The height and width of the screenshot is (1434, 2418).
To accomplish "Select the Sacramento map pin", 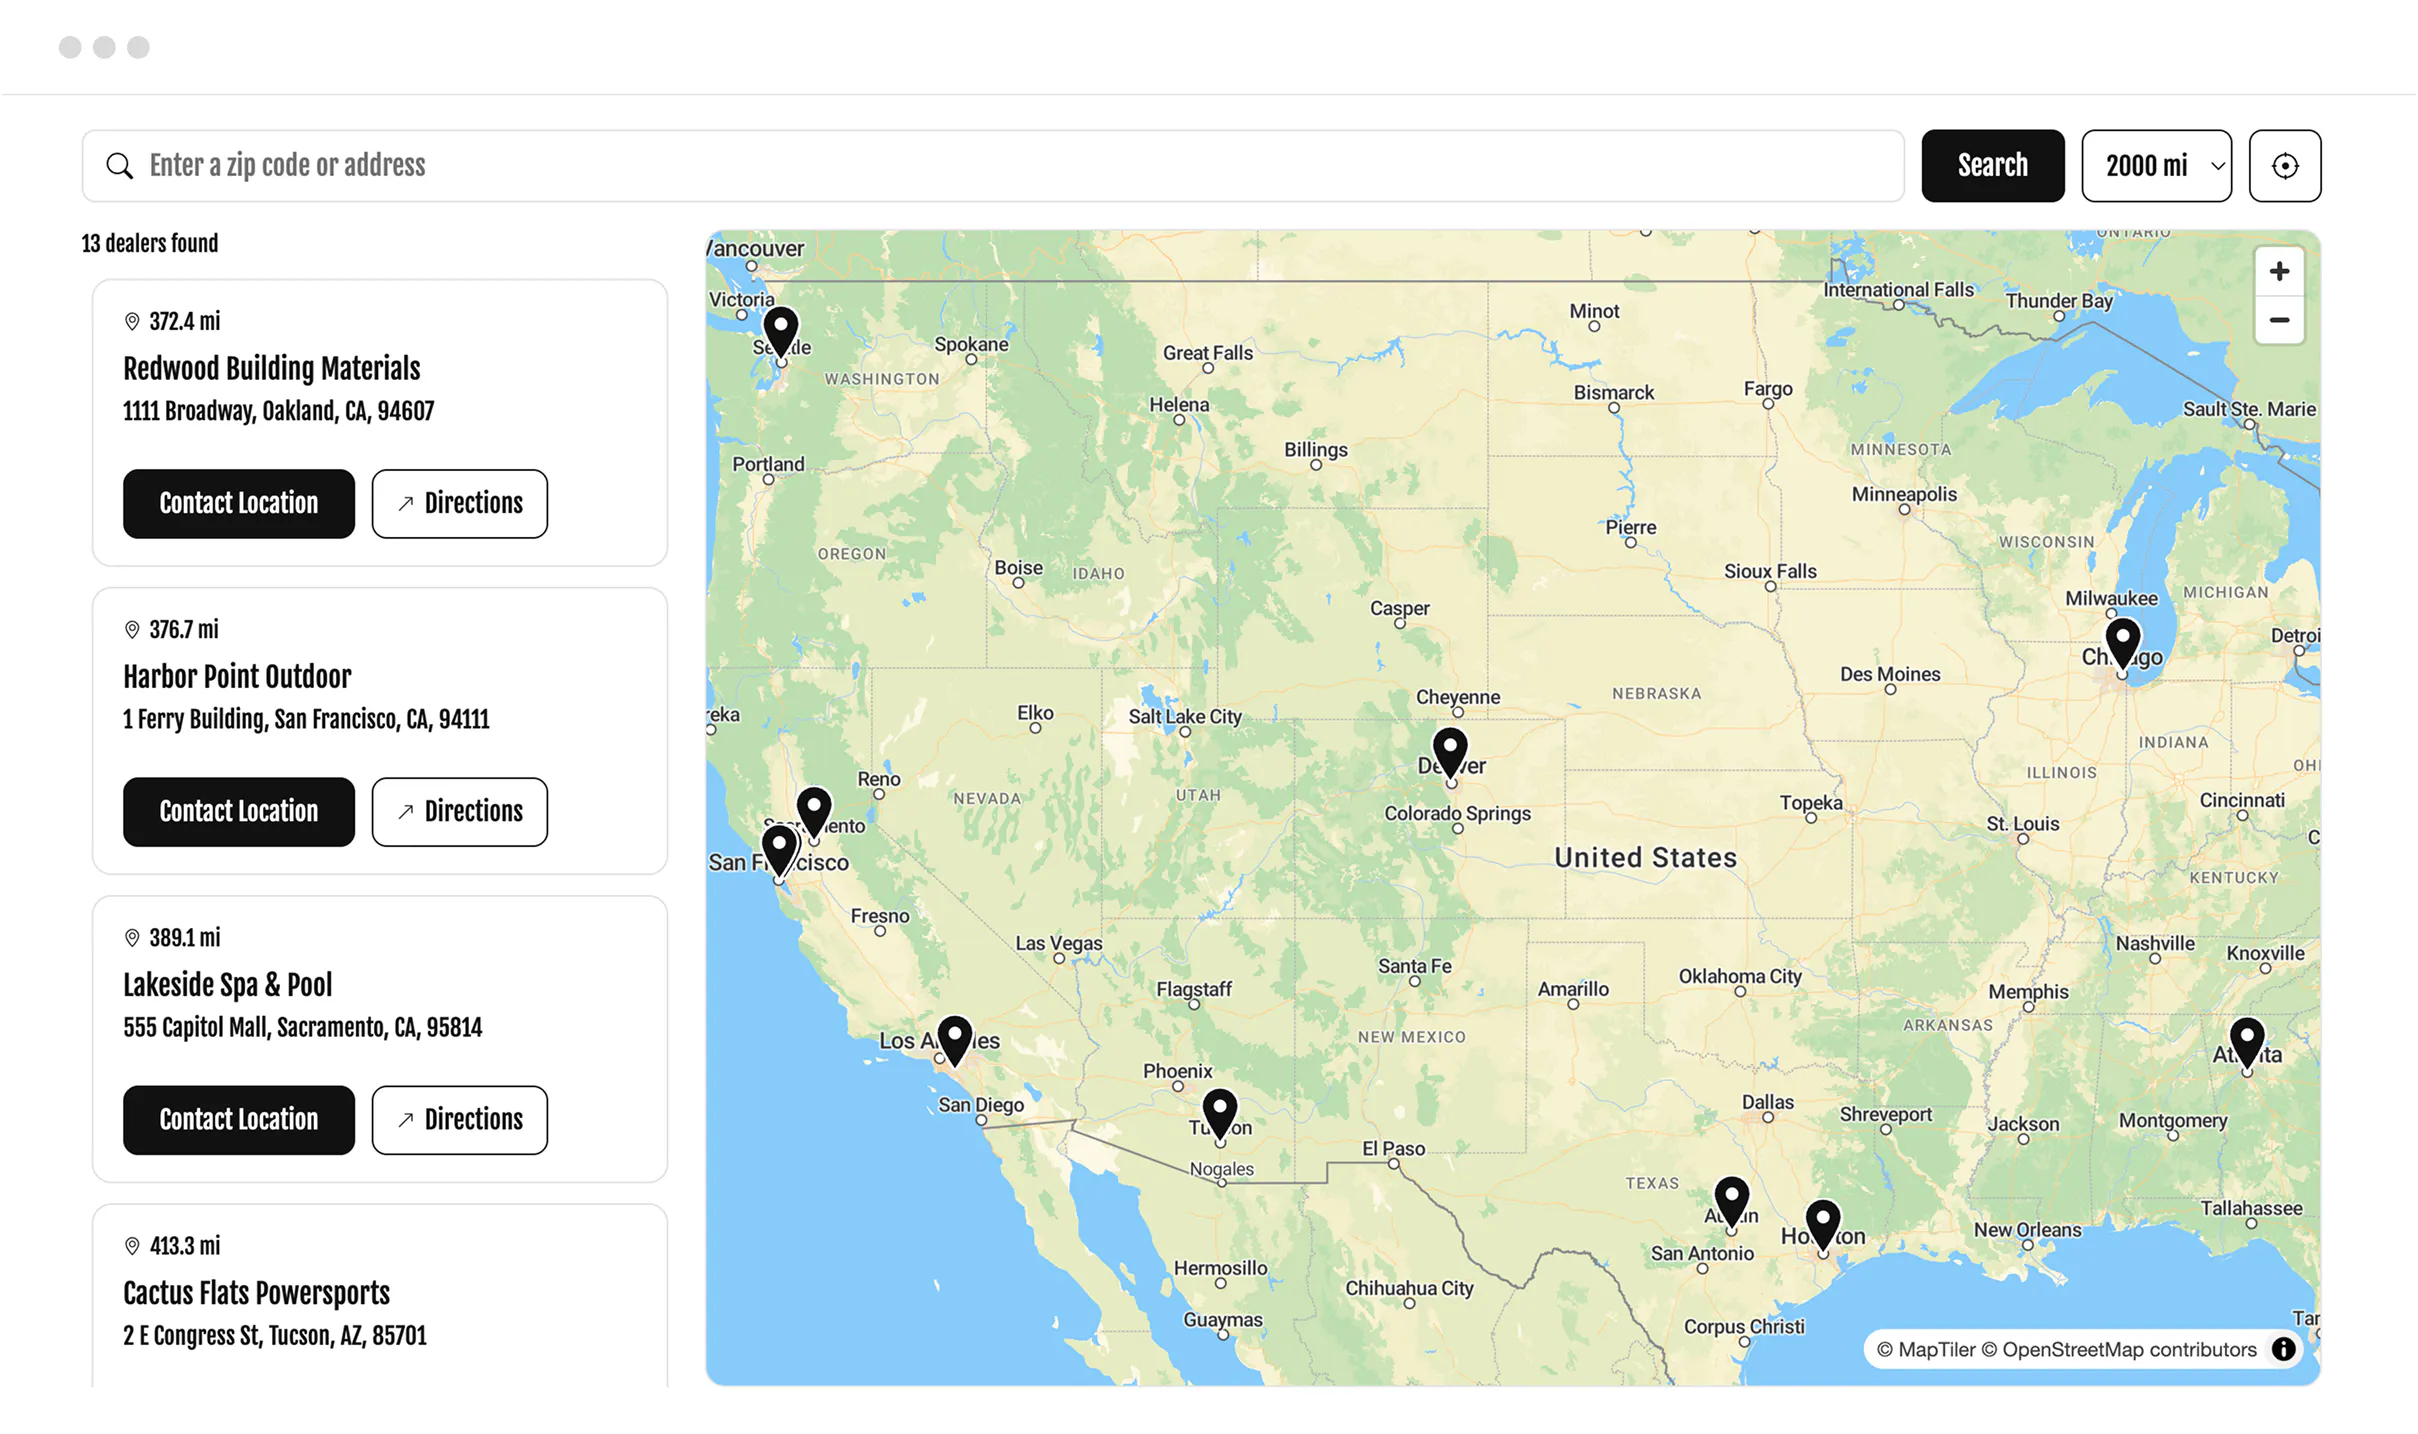I will point(814,811).
